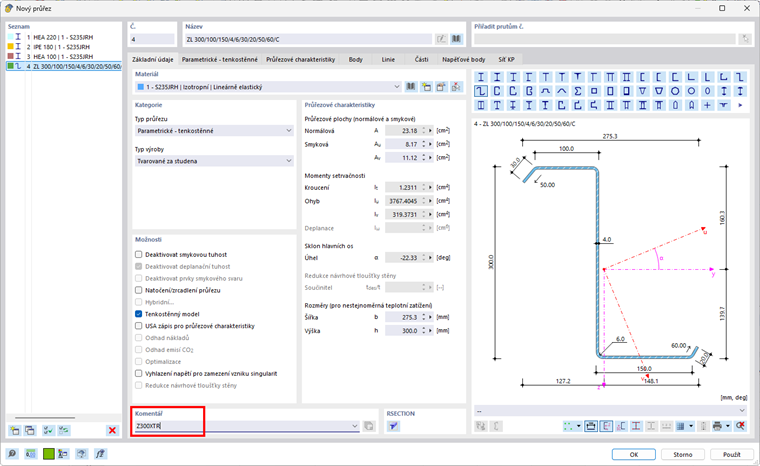Viewport: 760px width, 466px height.
Task: Copy the selected cross-section in list
Action: click(x=30, y=430)
